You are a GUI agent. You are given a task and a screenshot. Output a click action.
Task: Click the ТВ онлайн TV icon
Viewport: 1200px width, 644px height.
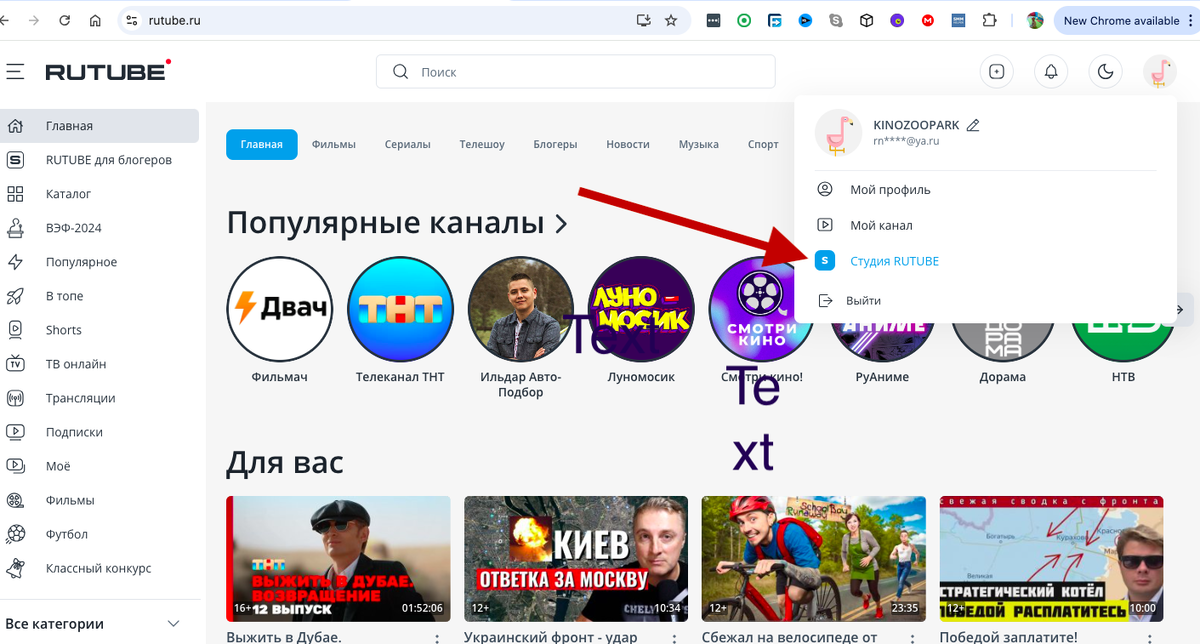(16, 364)
